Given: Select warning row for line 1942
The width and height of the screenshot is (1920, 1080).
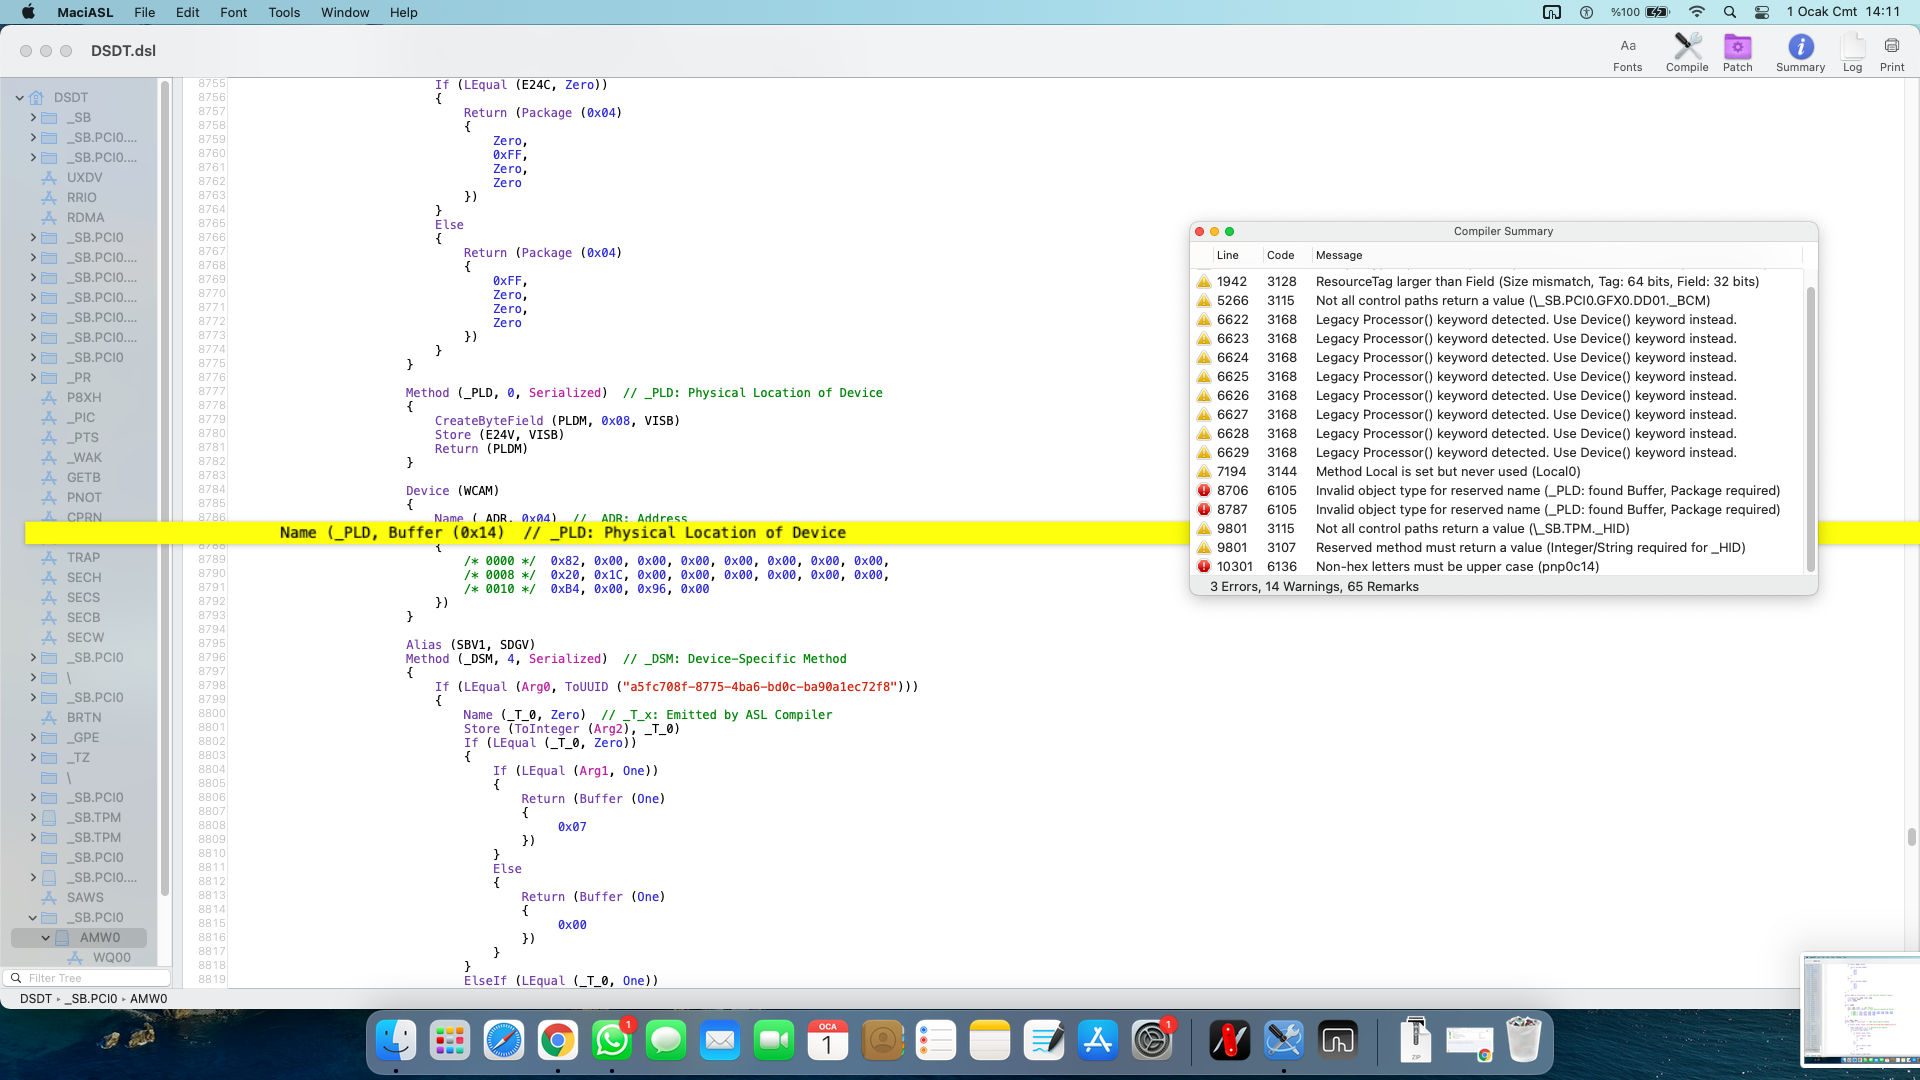Looking at the screenshot, I should click(1498, 281).
